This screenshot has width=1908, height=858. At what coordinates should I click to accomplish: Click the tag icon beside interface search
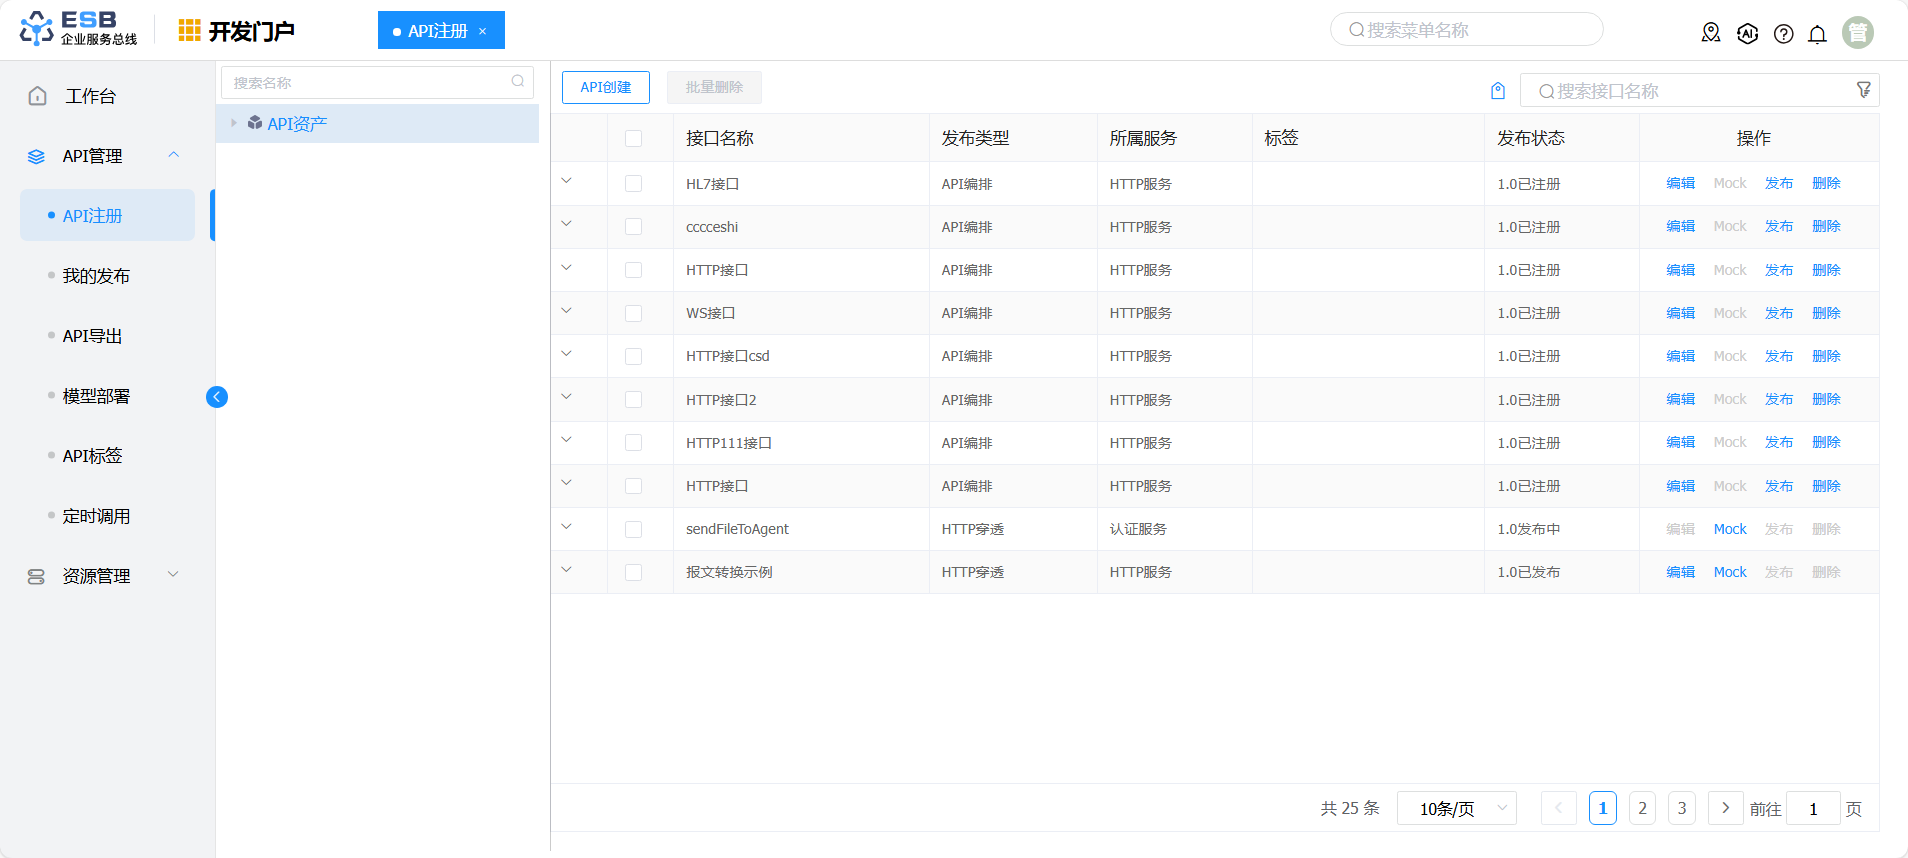[1498, 91]
